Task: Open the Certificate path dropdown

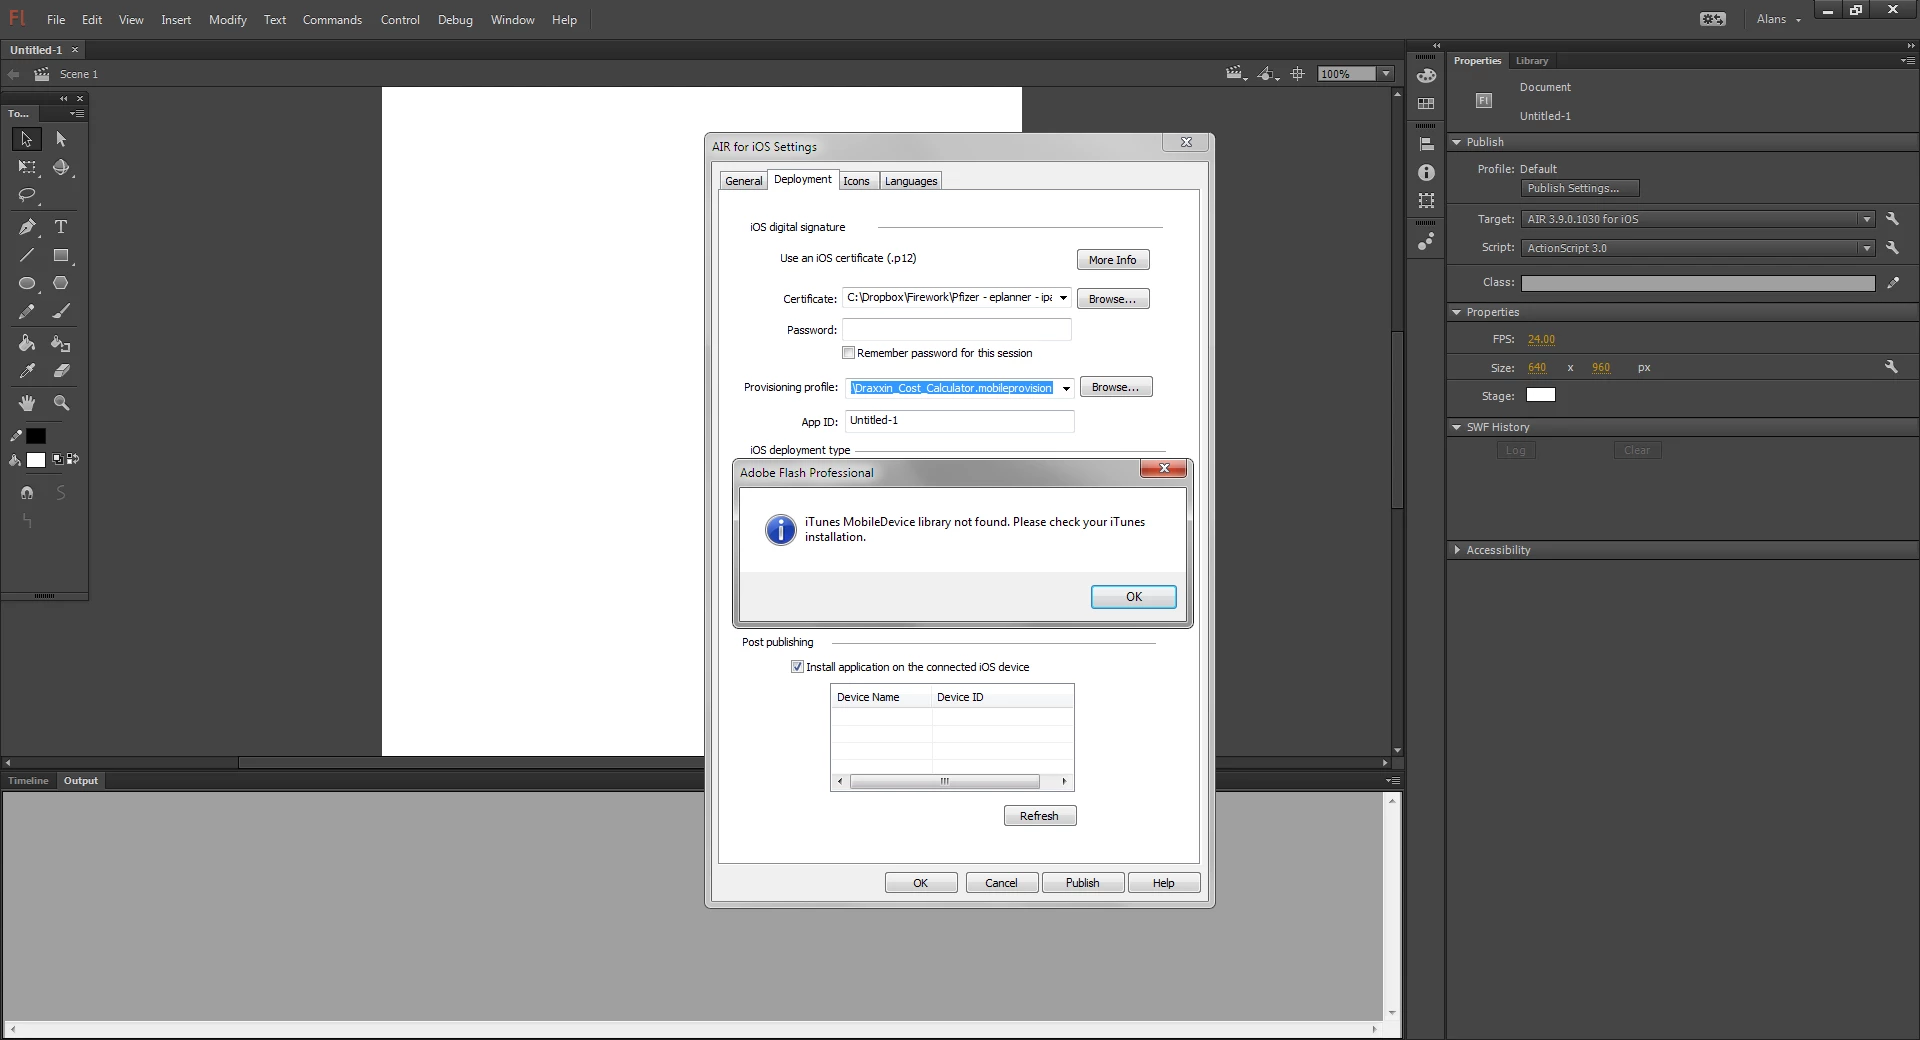Action: point(1064,298)
